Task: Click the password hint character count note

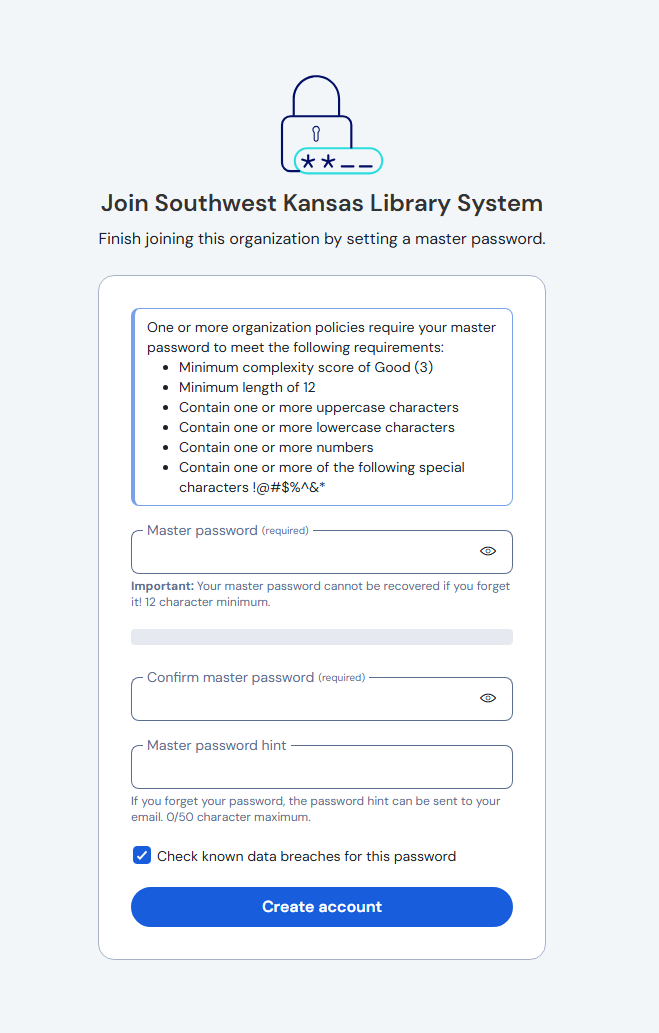Action: click(316, 809)
